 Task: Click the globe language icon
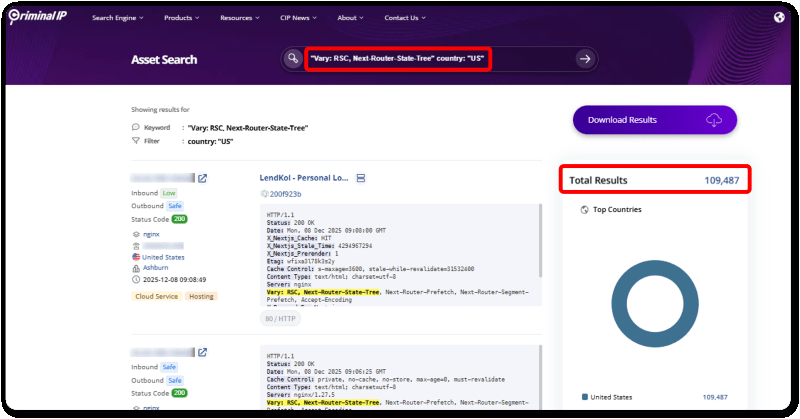click(779, 17)
